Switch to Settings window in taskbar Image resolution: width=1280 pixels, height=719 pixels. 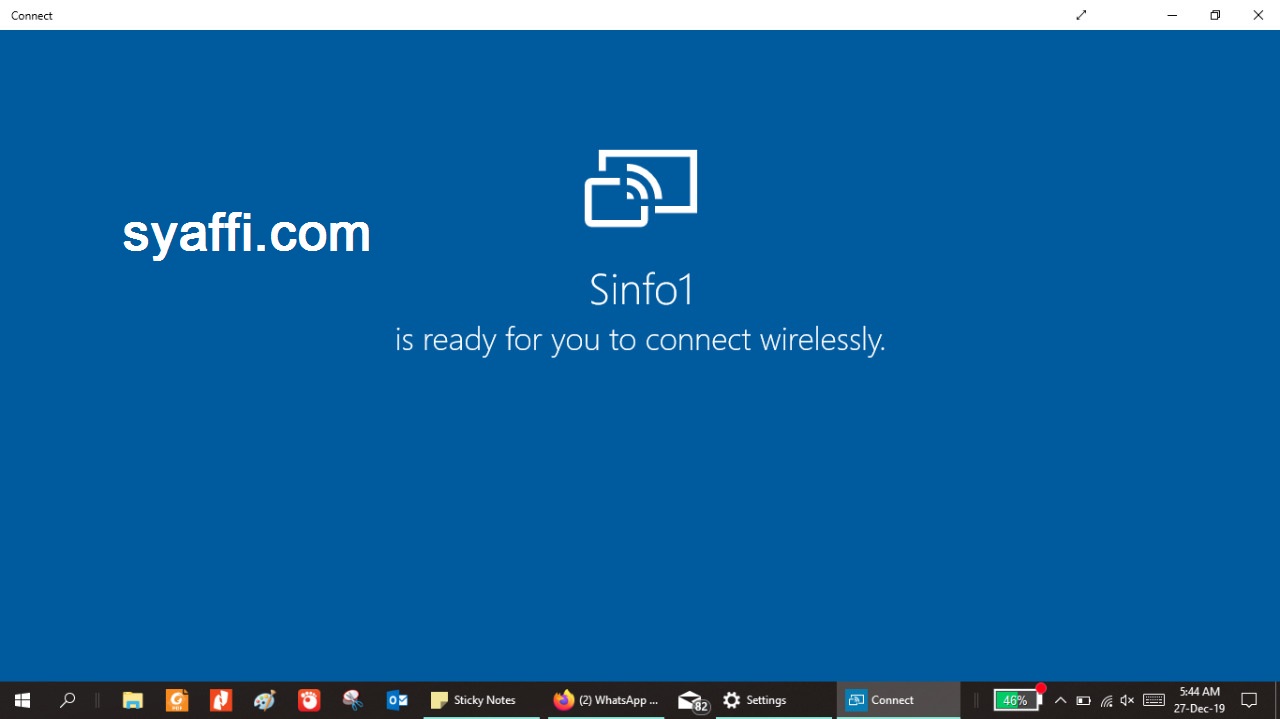point(774,700)
